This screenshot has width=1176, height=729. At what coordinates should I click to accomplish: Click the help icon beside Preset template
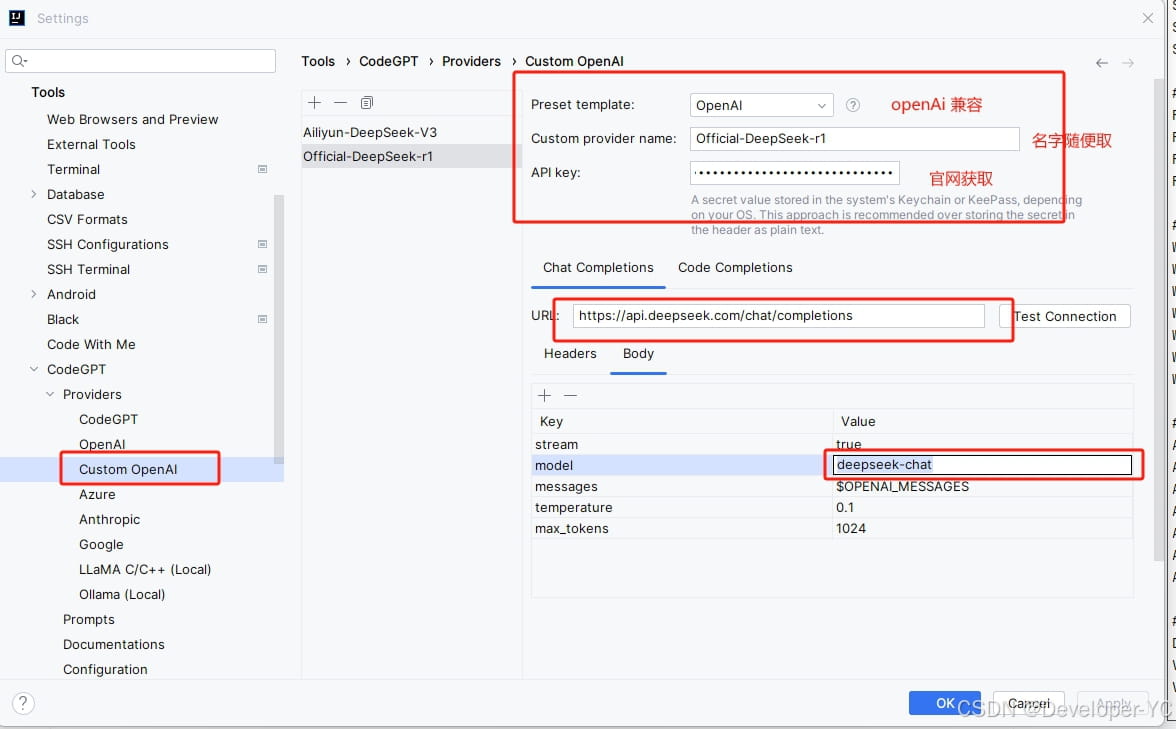(x=853, y=105)
